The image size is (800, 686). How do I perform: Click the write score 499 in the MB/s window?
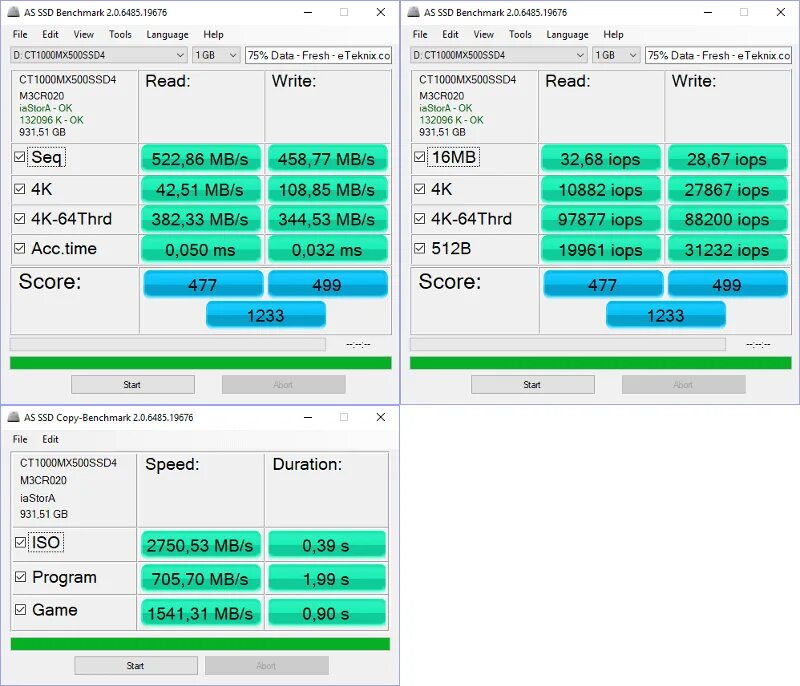coord(328,284)
